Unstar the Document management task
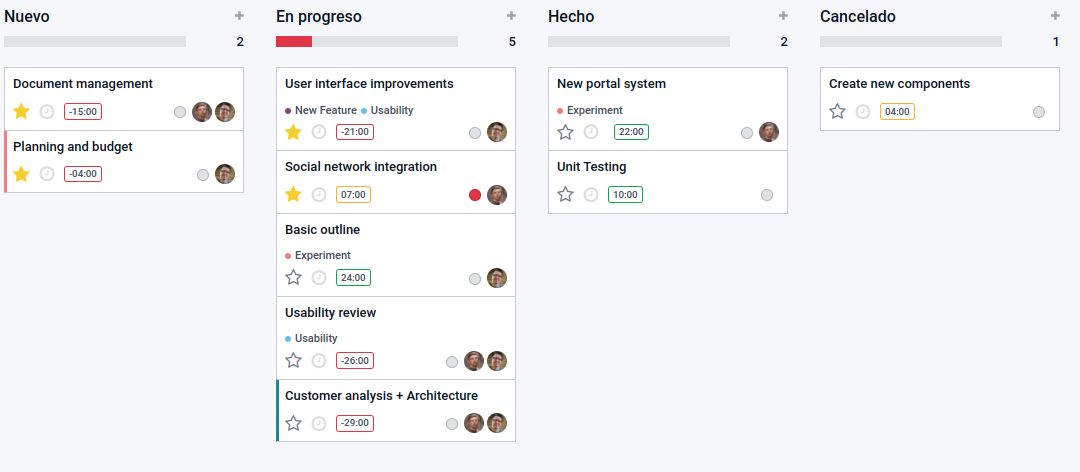Image resolution: width=1080 pixels, height=472 pixels. 21,111
